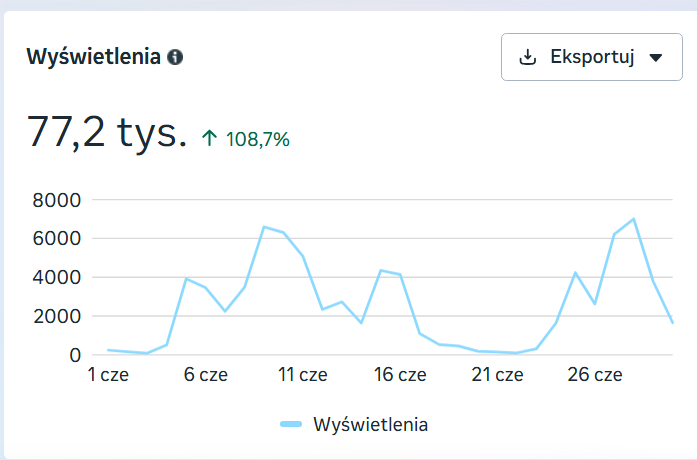The height and width of the screenshot is (460, 697).
Task: Click the green upward arrow trend icon
Action: [209, 138]
